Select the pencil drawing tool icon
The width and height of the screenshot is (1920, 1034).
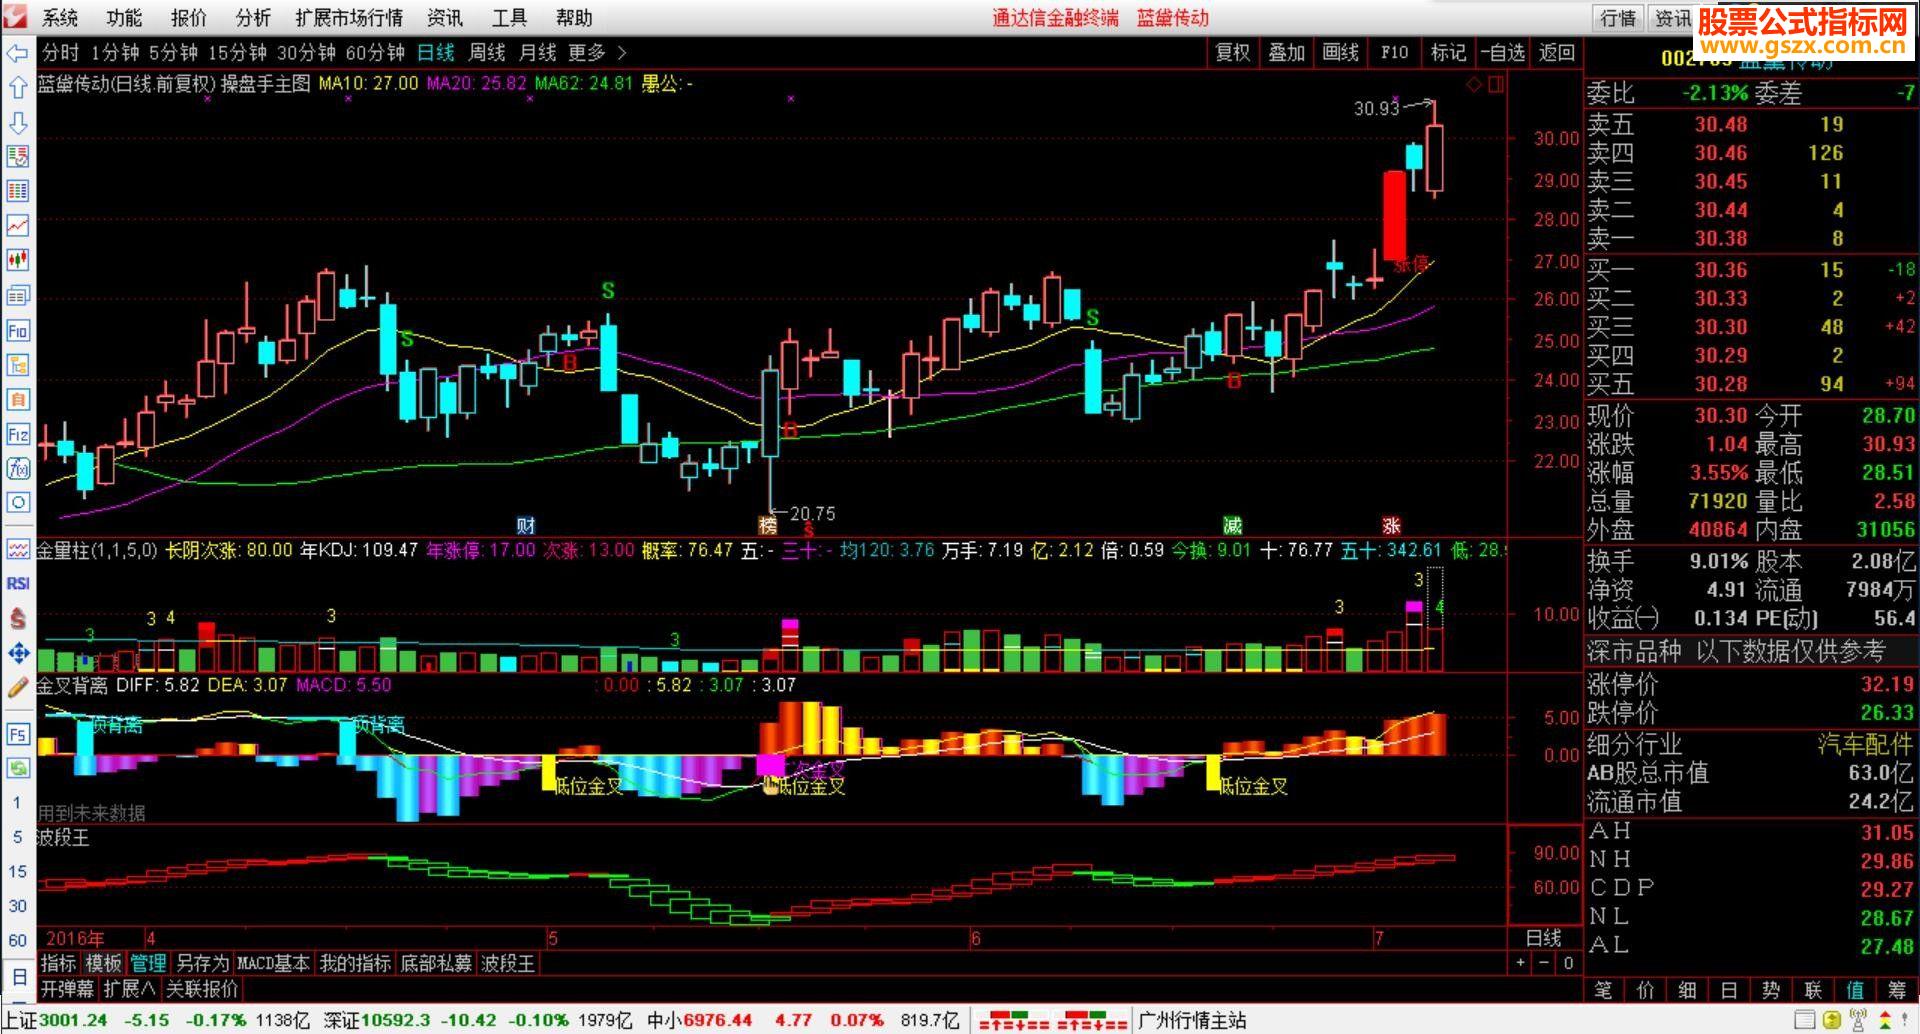click(17, 688)
